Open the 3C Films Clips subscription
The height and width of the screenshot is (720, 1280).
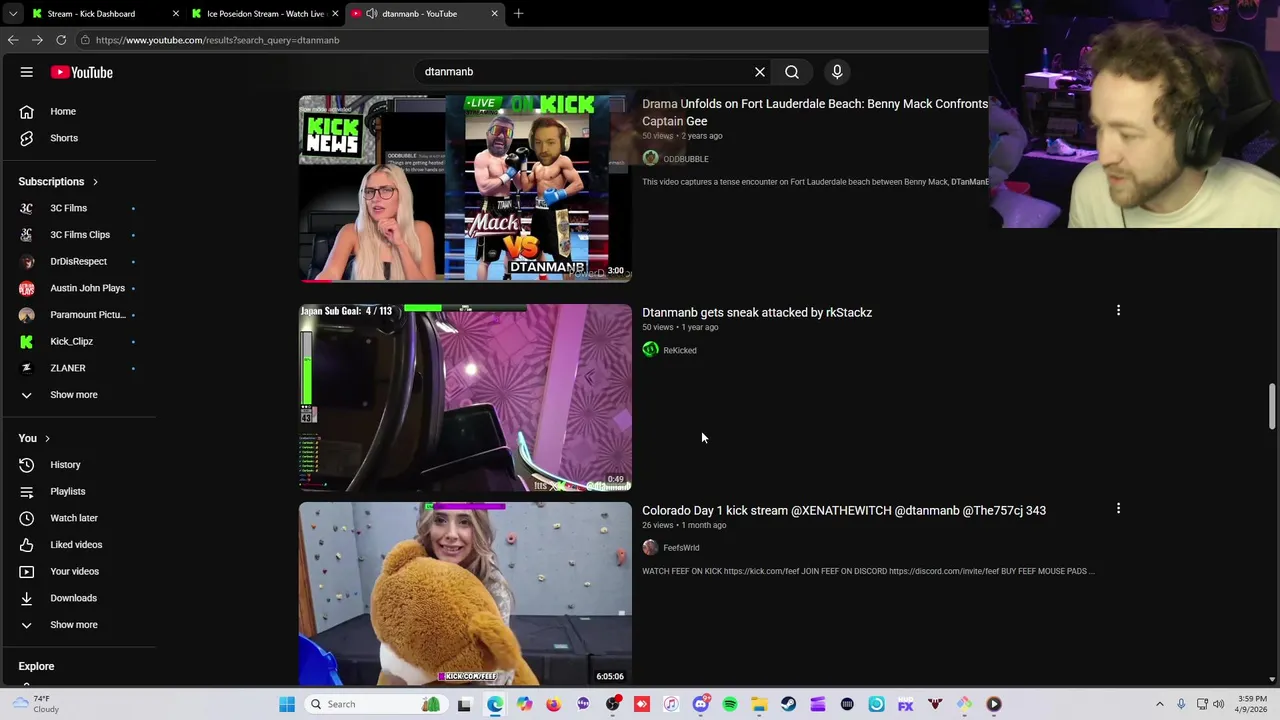tap(78, 235)
